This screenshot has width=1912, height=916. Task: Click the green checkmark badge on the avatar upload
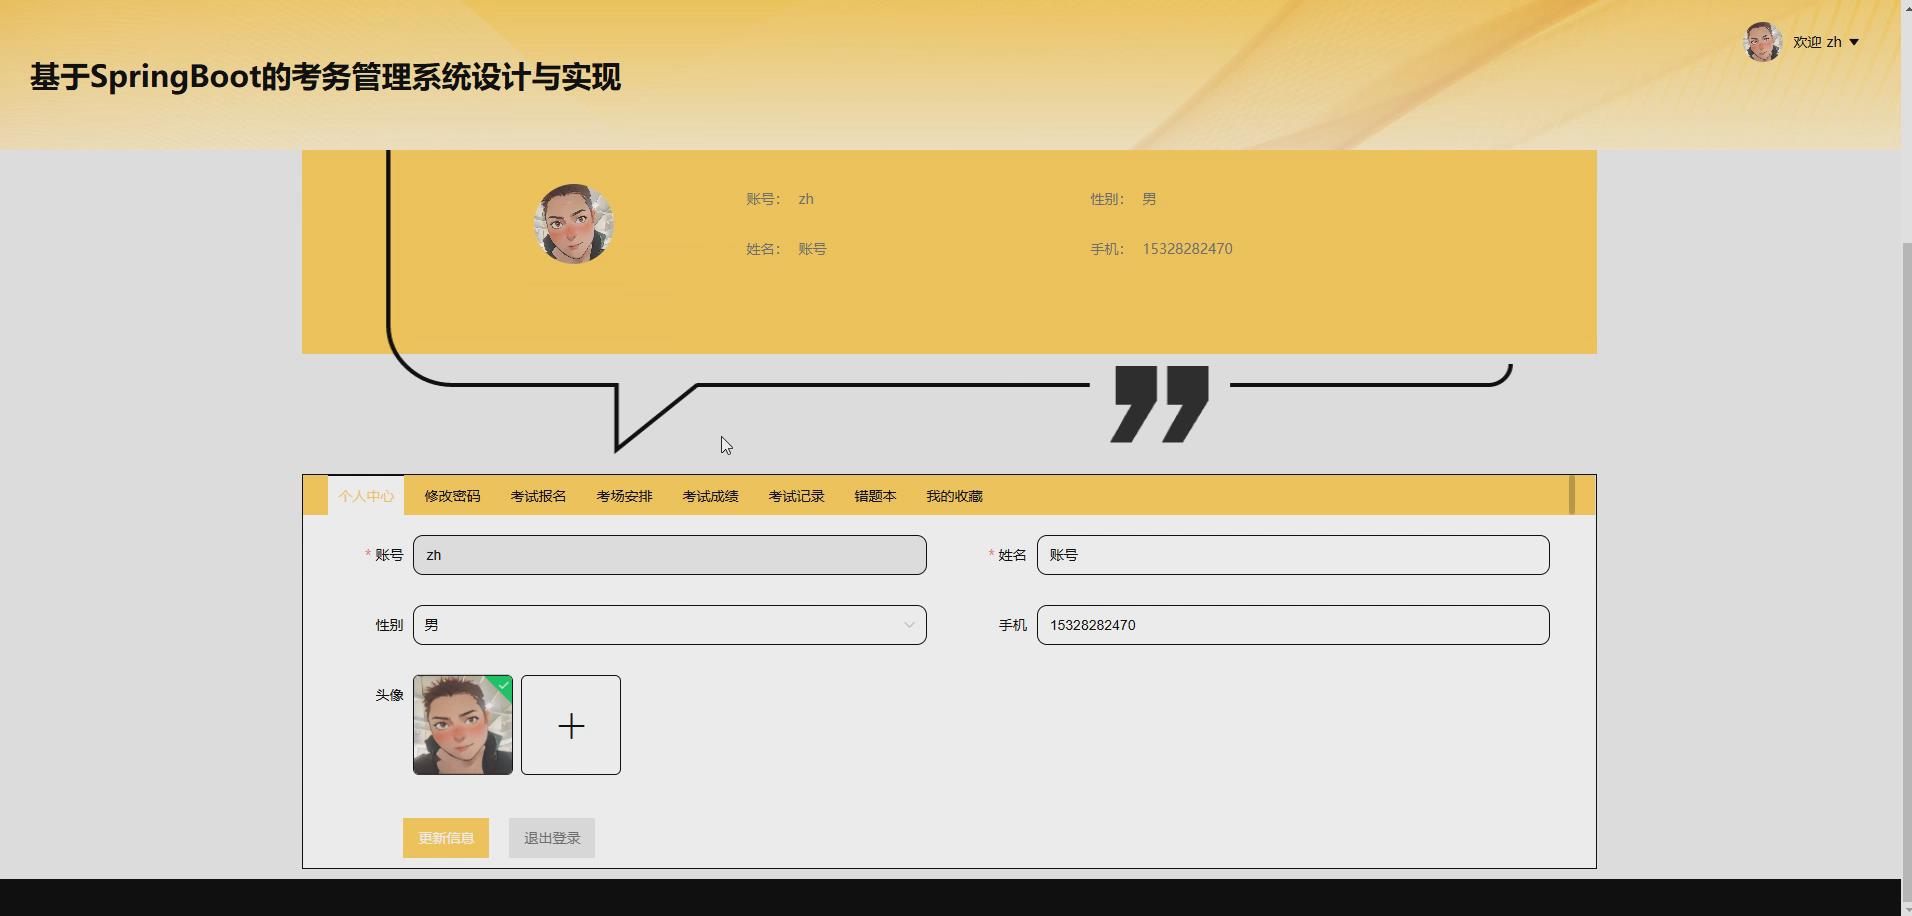pyautogui.click(x=501, y=686)
